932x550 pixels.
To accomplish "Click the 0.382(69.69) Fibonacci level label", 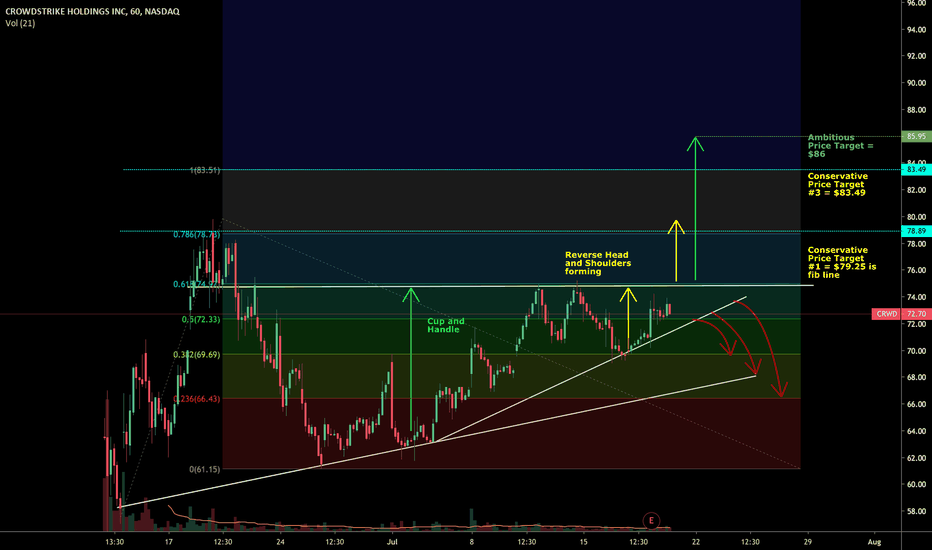I will (x=197, y=355).
